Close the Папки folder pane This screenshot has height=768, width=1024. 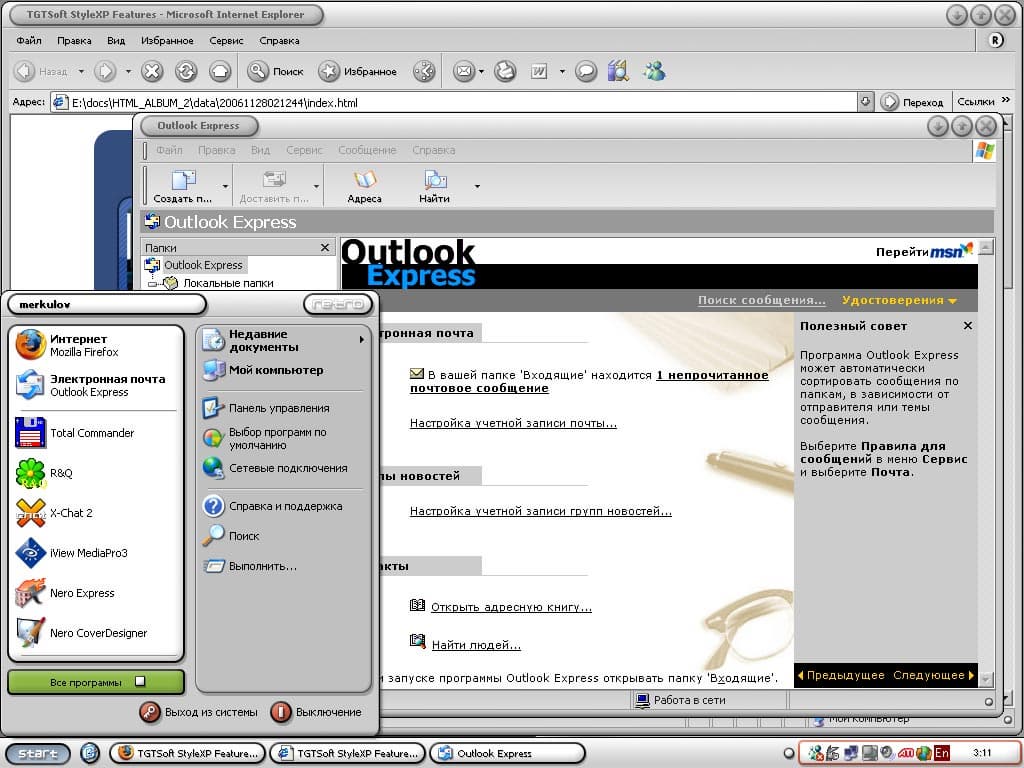tap(325, 248)
